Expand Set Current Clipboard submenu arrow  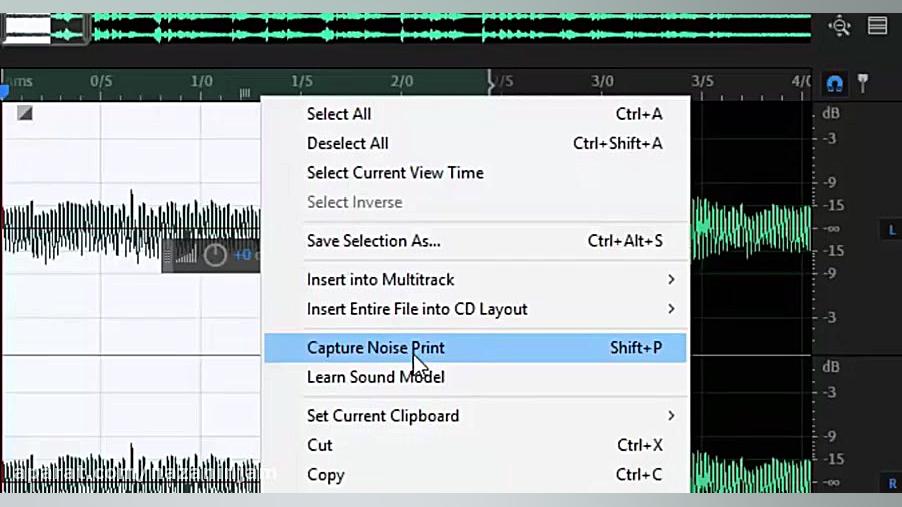(671, 415)
